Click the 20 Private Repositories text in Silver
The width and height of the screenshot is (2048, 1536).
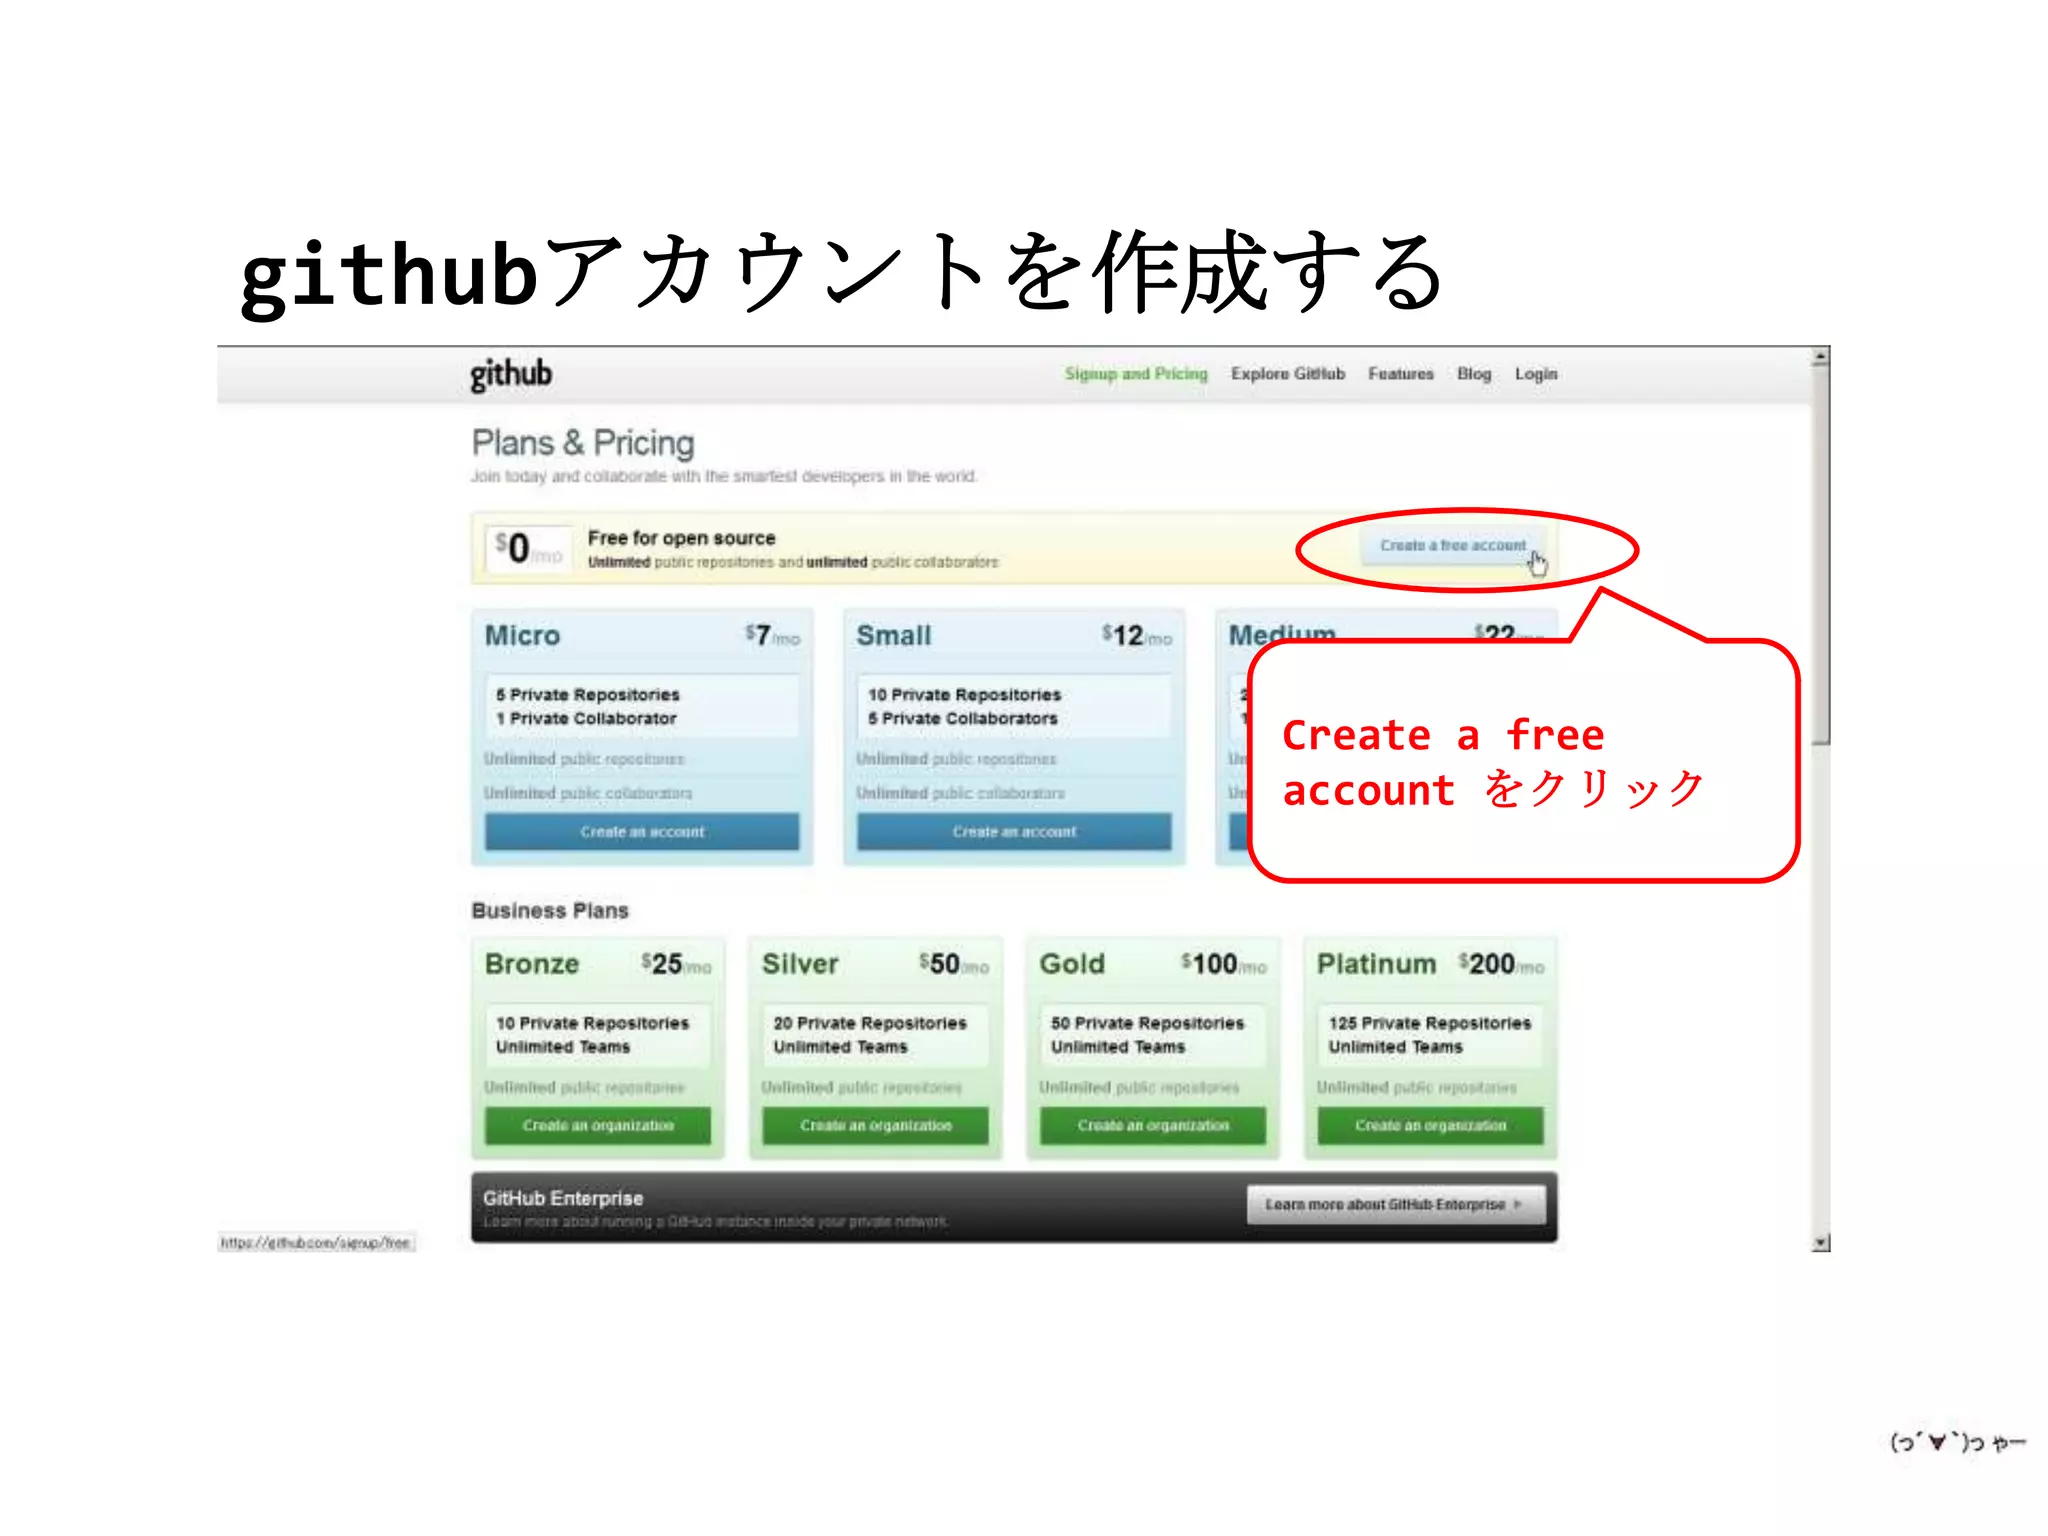pos(870,1023)
